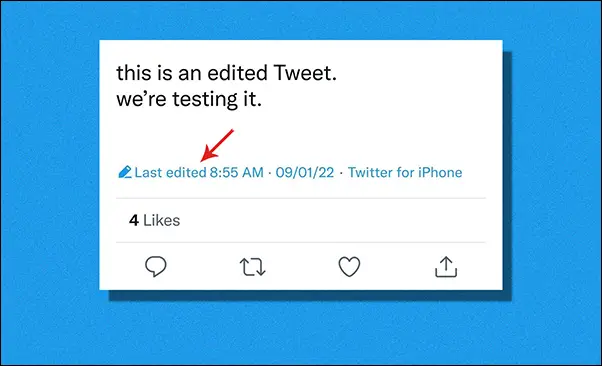Click the 09/01/22 date text
This screenshot has width=602, height=366.
pos(305,172)
